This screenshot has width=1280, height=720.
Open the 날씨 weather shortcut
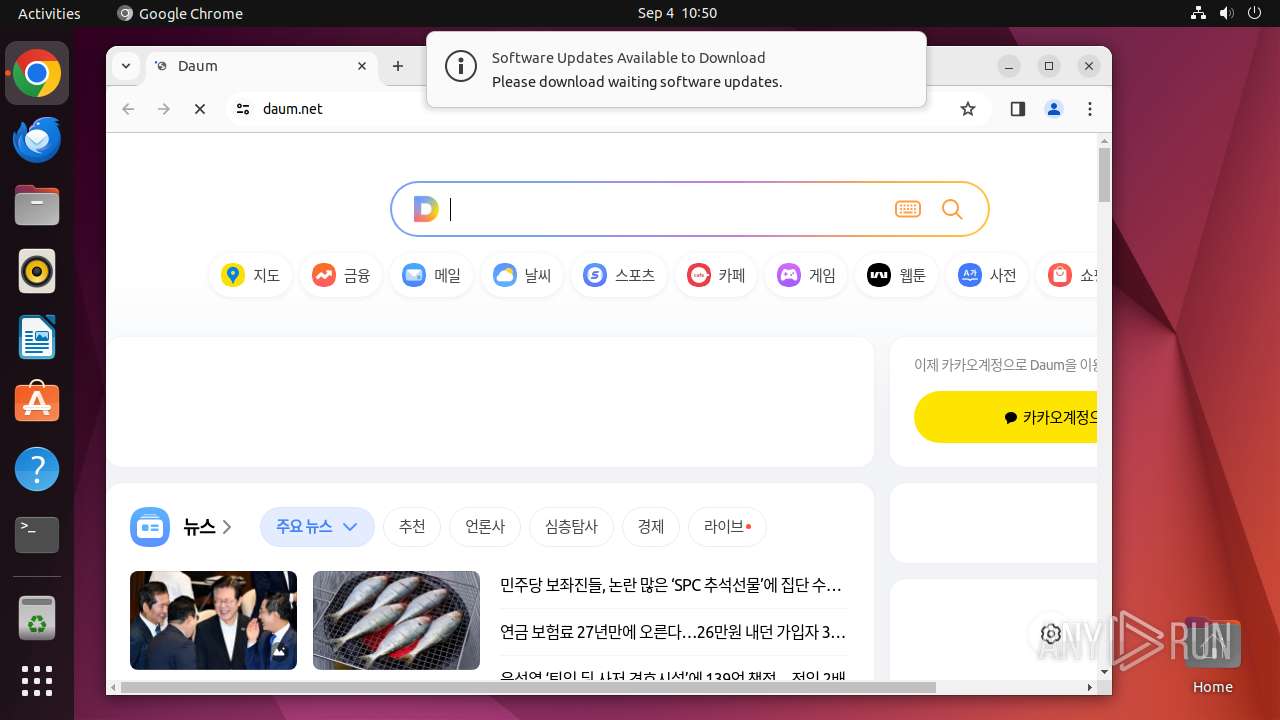point(522,275)
